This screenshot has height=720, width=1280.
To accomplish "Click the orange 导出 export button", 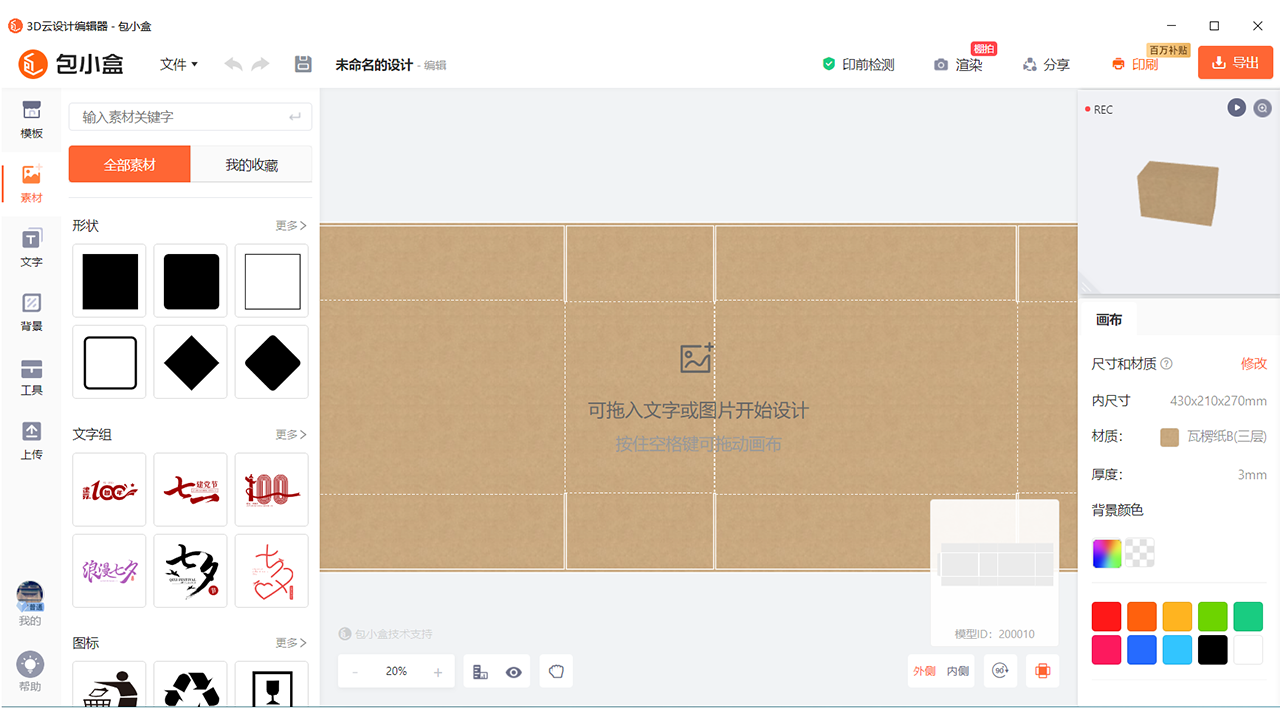I will pos(1235,63).
